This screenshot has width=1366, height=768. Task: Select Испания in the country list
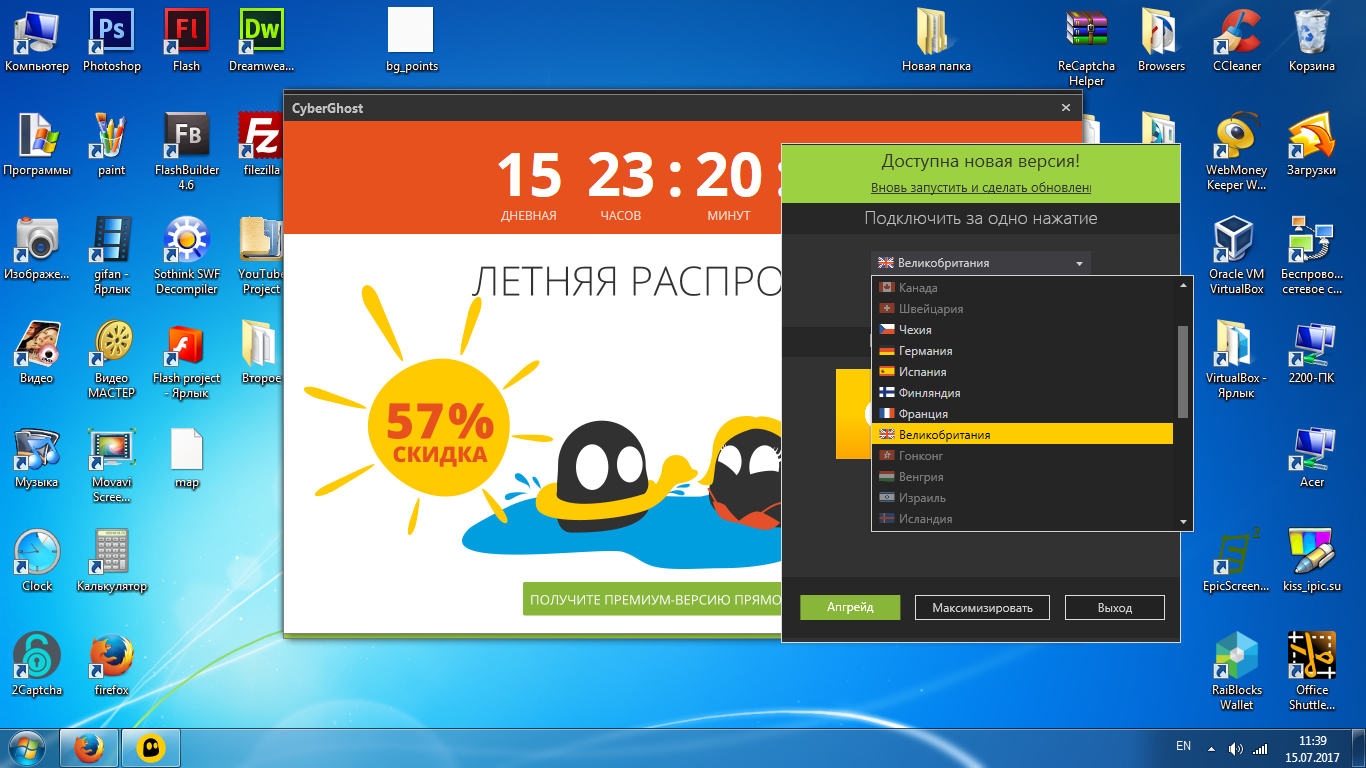pos(1022,372)
